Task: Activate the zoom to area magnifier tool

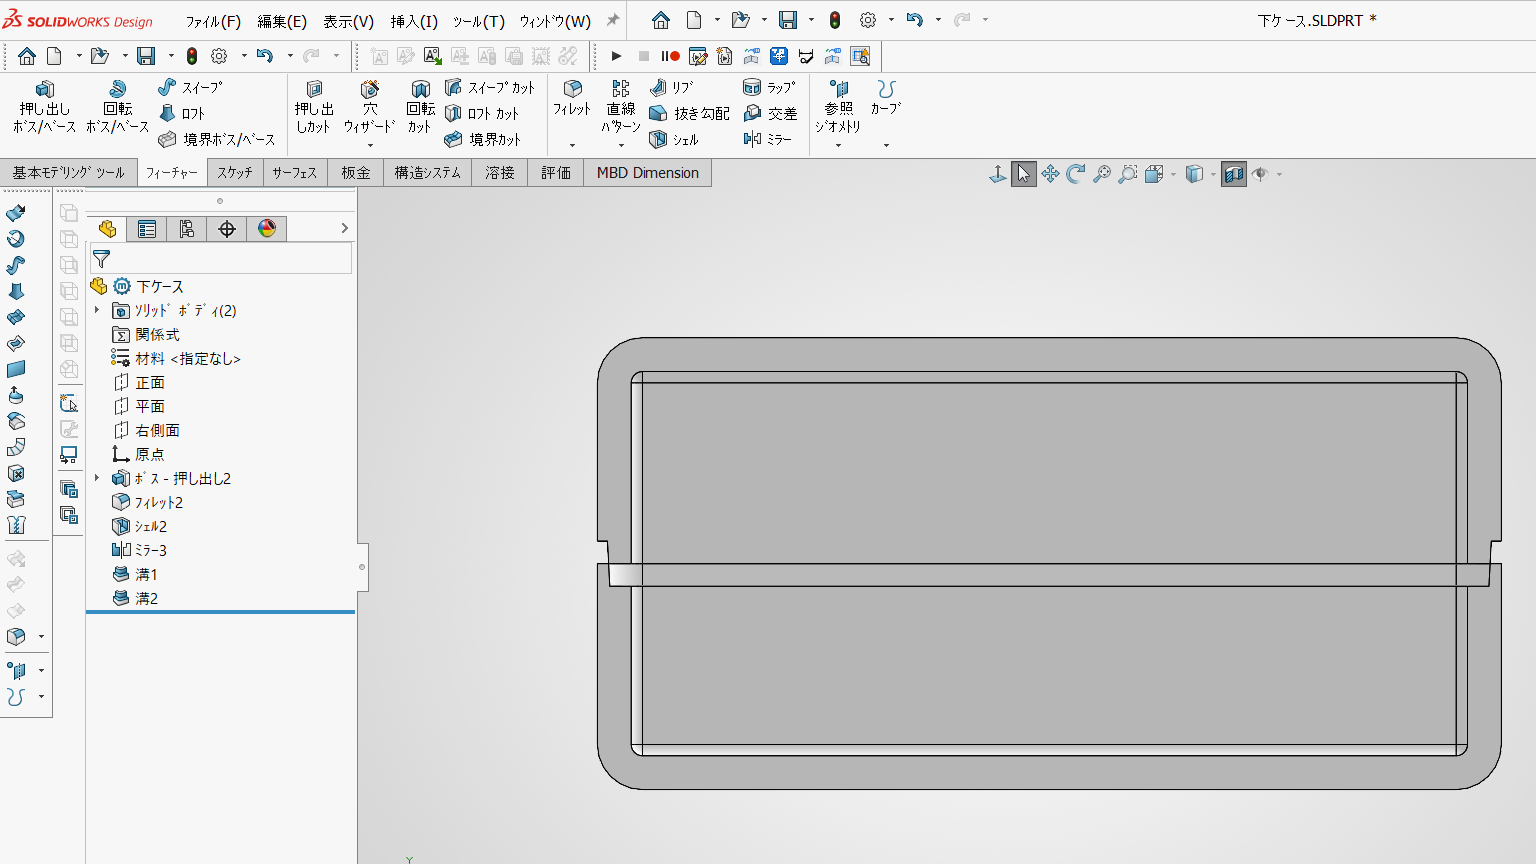Action: (1128, 174)
